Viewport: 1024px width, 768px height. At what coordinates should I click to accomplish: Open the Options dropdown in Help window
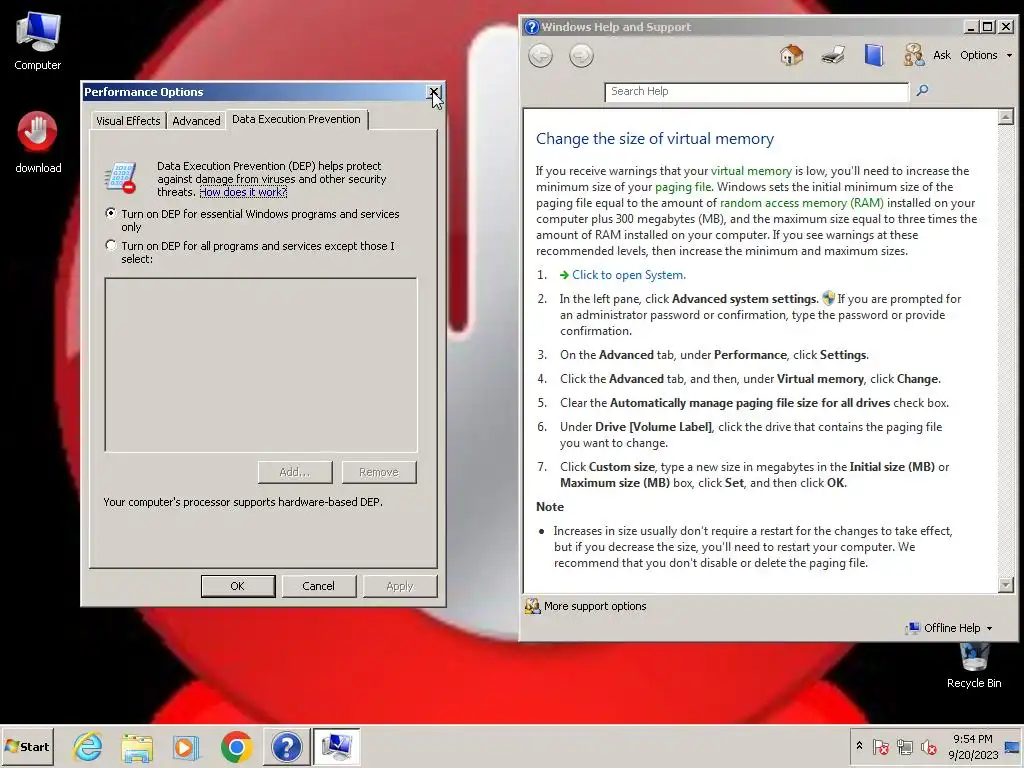point(985,56)
